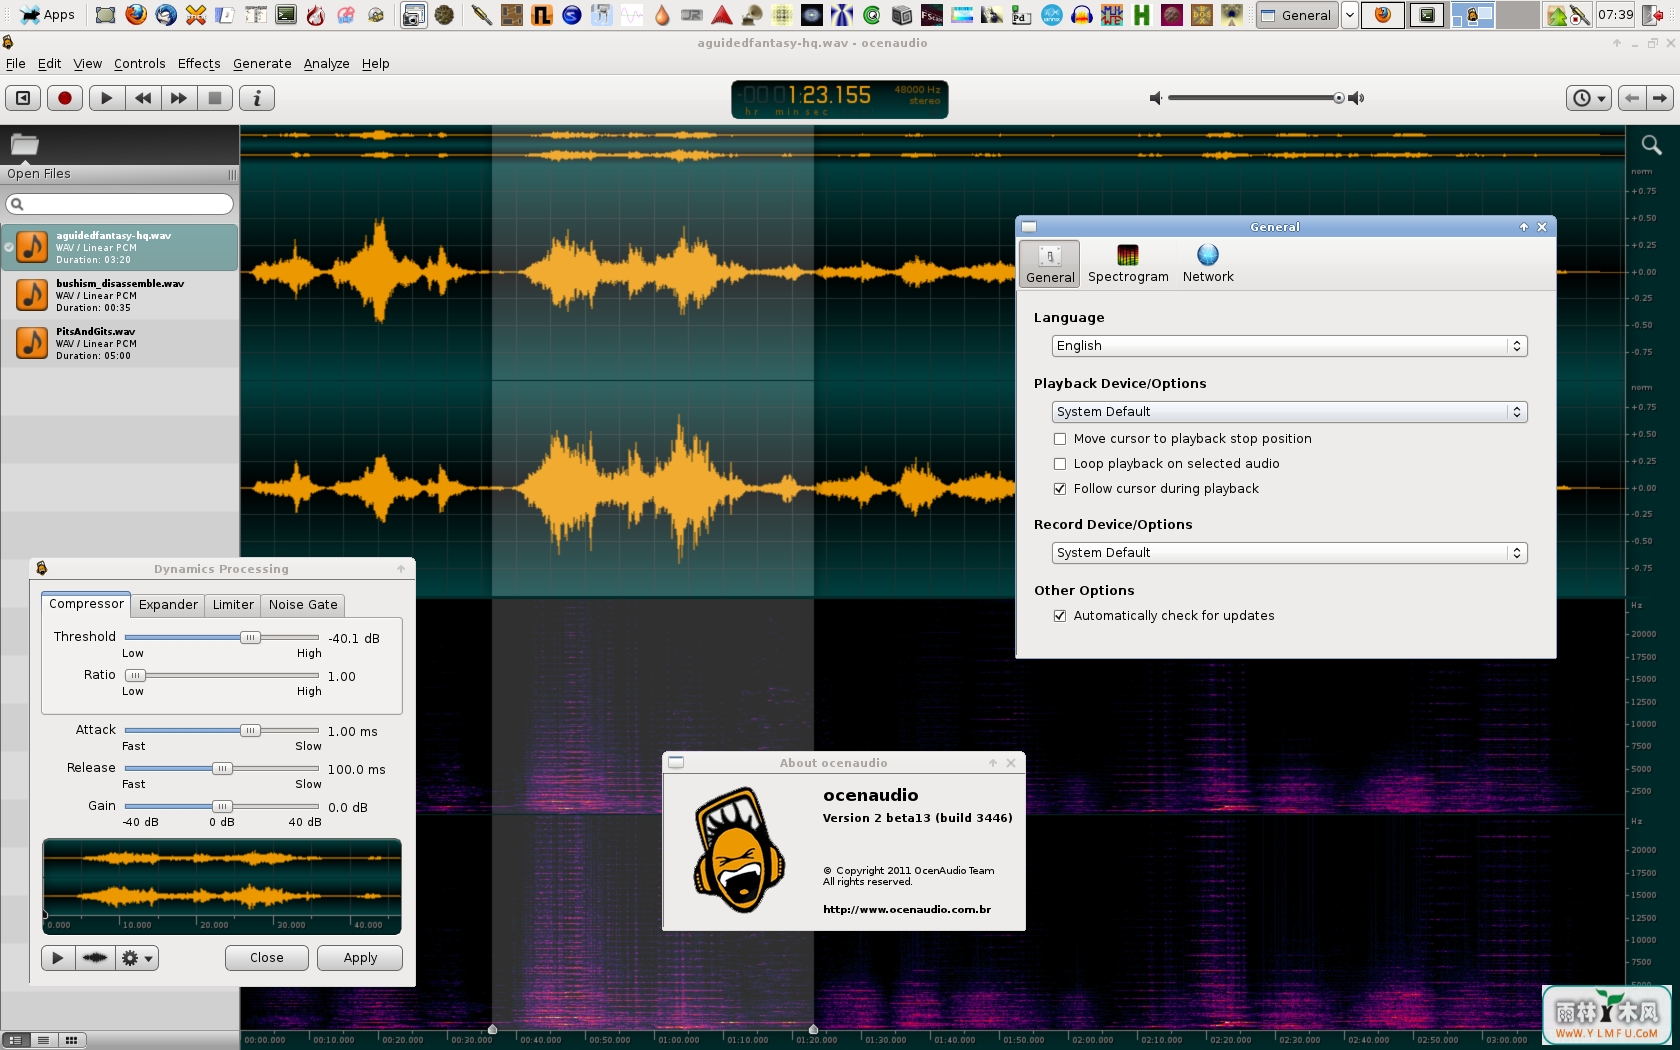This screenshot has height=1050, width=1680.
Task: Open the Analyze menu
Action: (x=327, y=63)
